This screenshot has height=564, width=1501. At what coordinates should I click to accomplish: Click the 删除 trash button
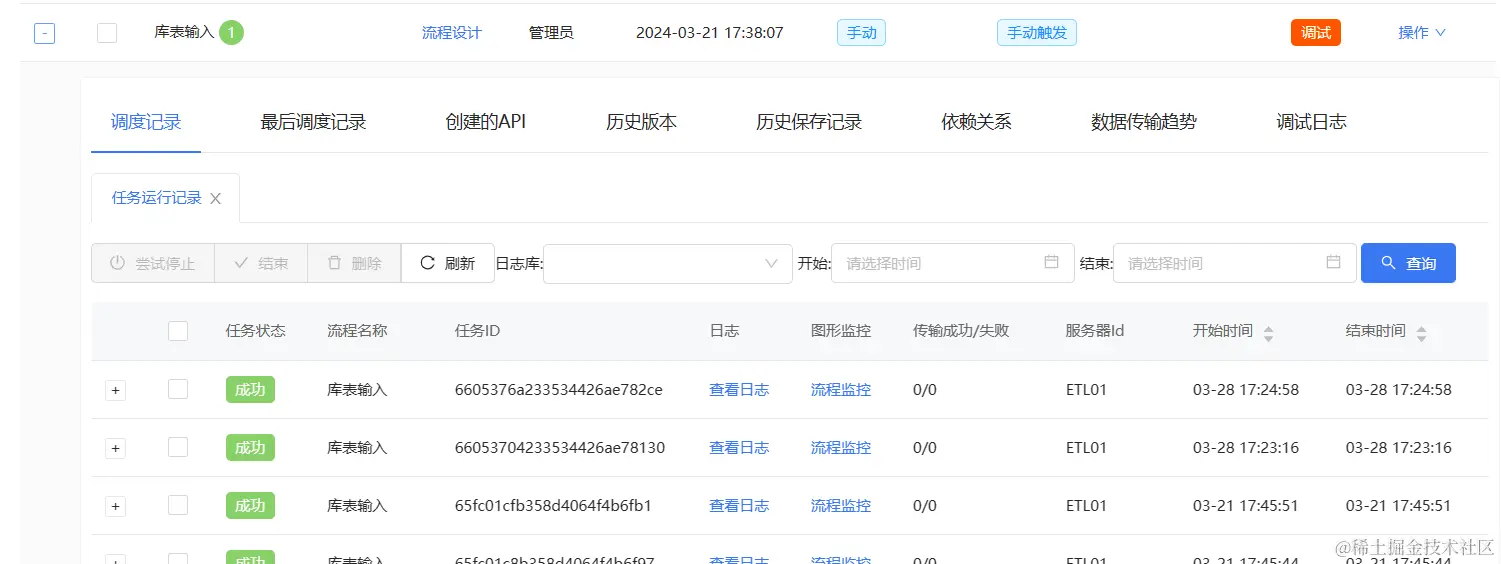click(354, 263)
